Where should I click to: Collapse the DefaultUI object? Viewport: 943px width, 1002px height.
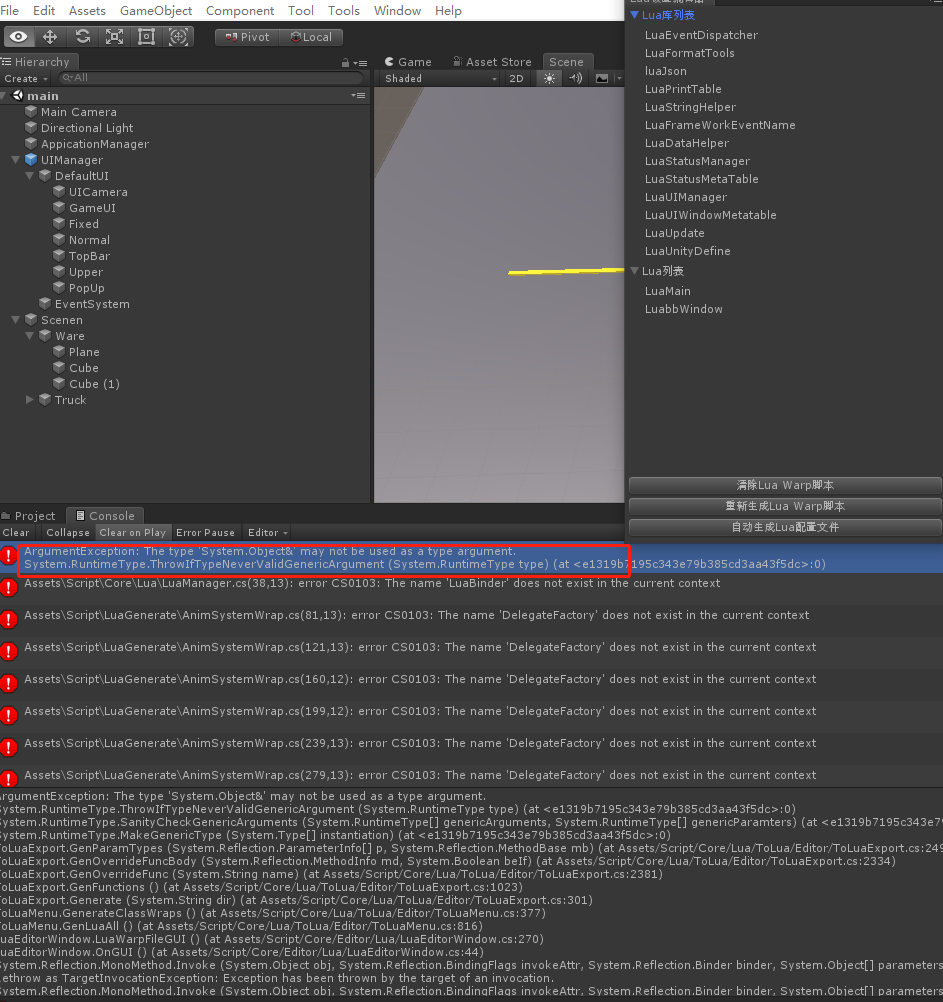pos(29,176)
